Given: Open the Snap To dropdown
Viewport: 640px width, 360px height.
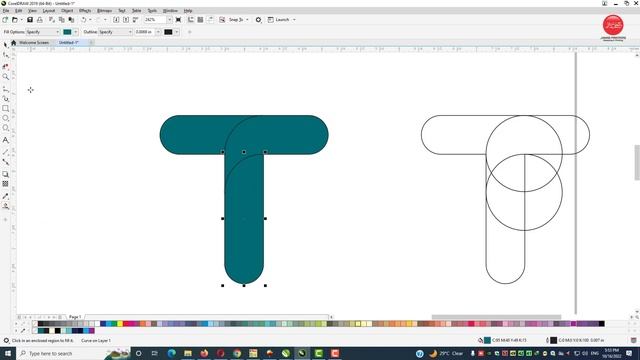Looking at the screenshot, I should [238, 20].
